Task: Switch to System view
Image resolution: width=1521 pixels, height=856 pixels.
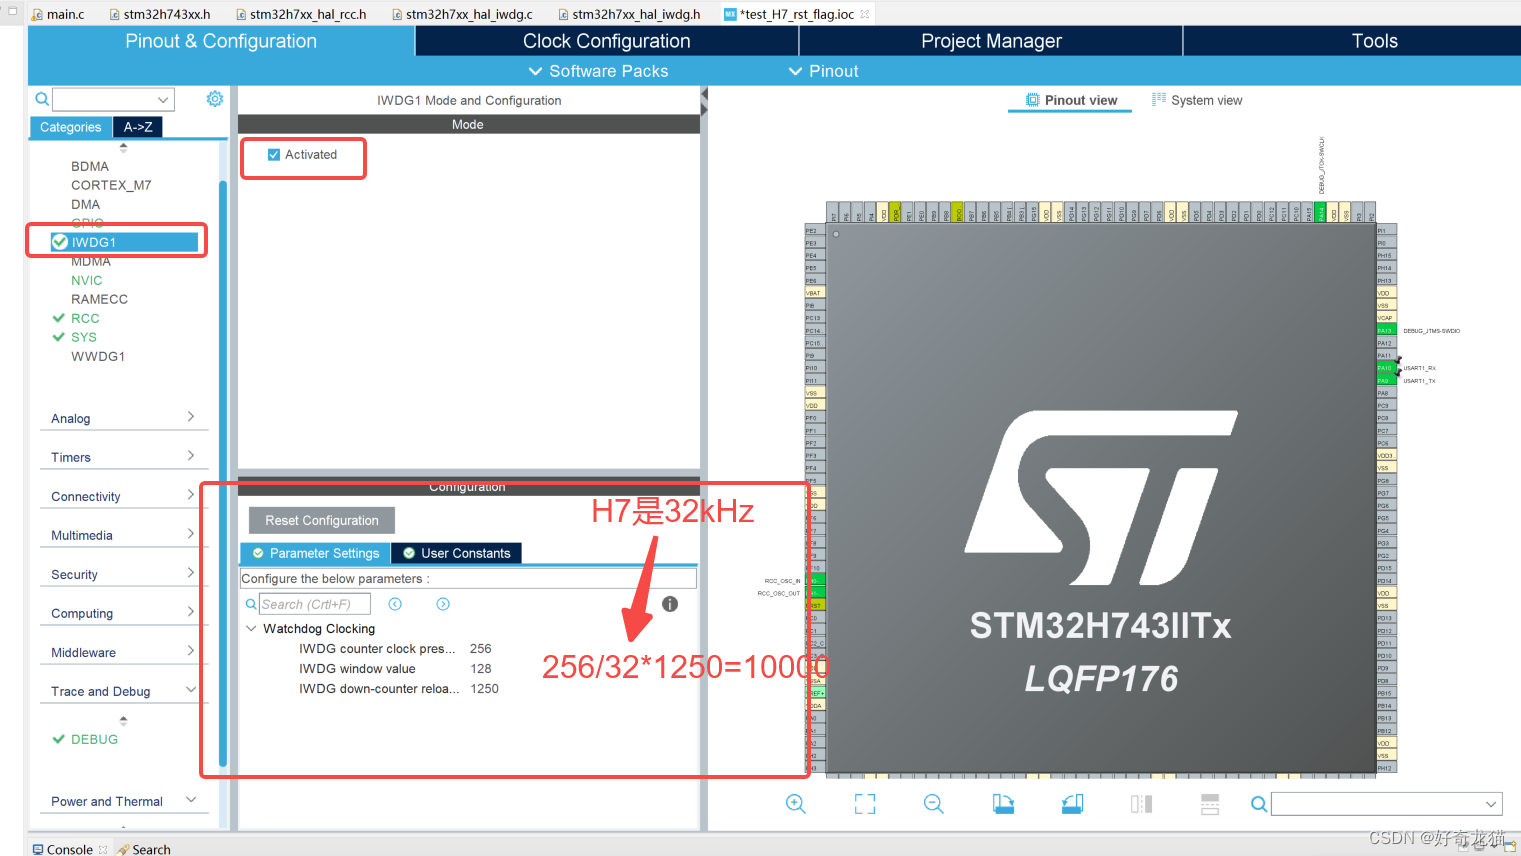Action: [x=1197, y=100]
